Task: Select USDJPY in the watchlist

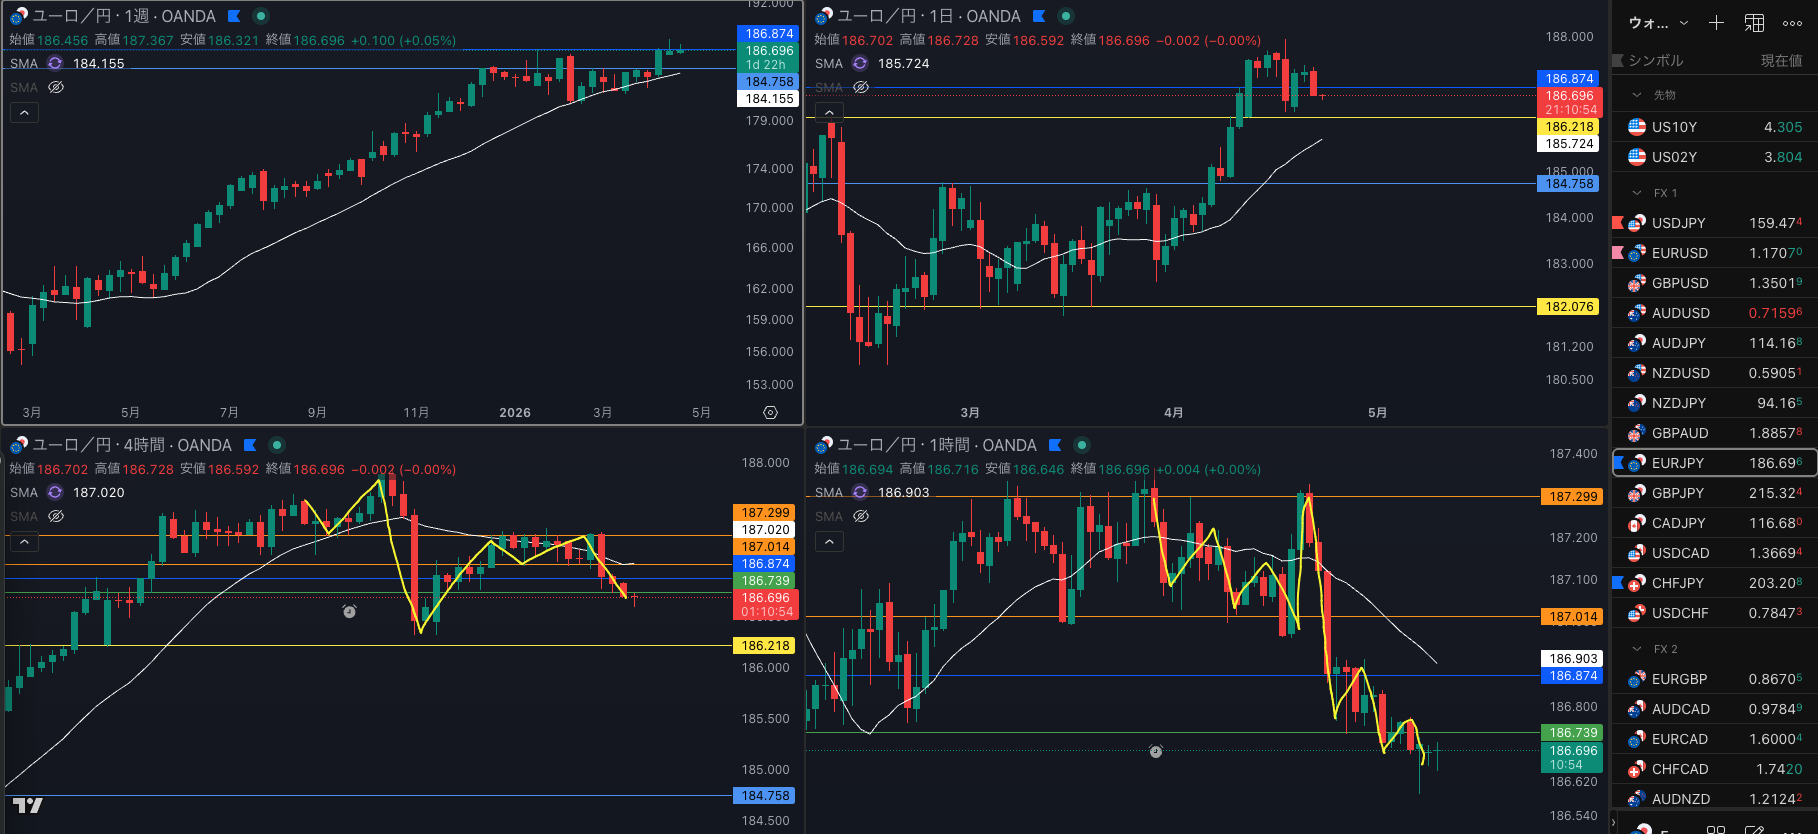Action: tap(1714, 223)
